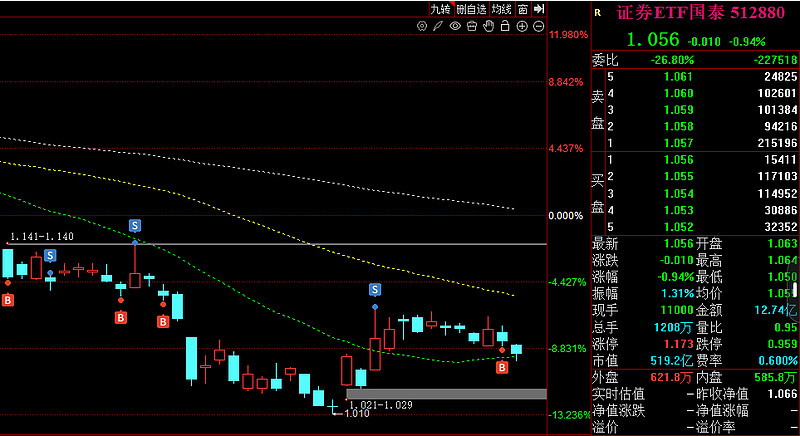The width and height of the screenshot is (800, 436).
Task: Click the S sell marker above 1.141 line
Action: [135, 225]
